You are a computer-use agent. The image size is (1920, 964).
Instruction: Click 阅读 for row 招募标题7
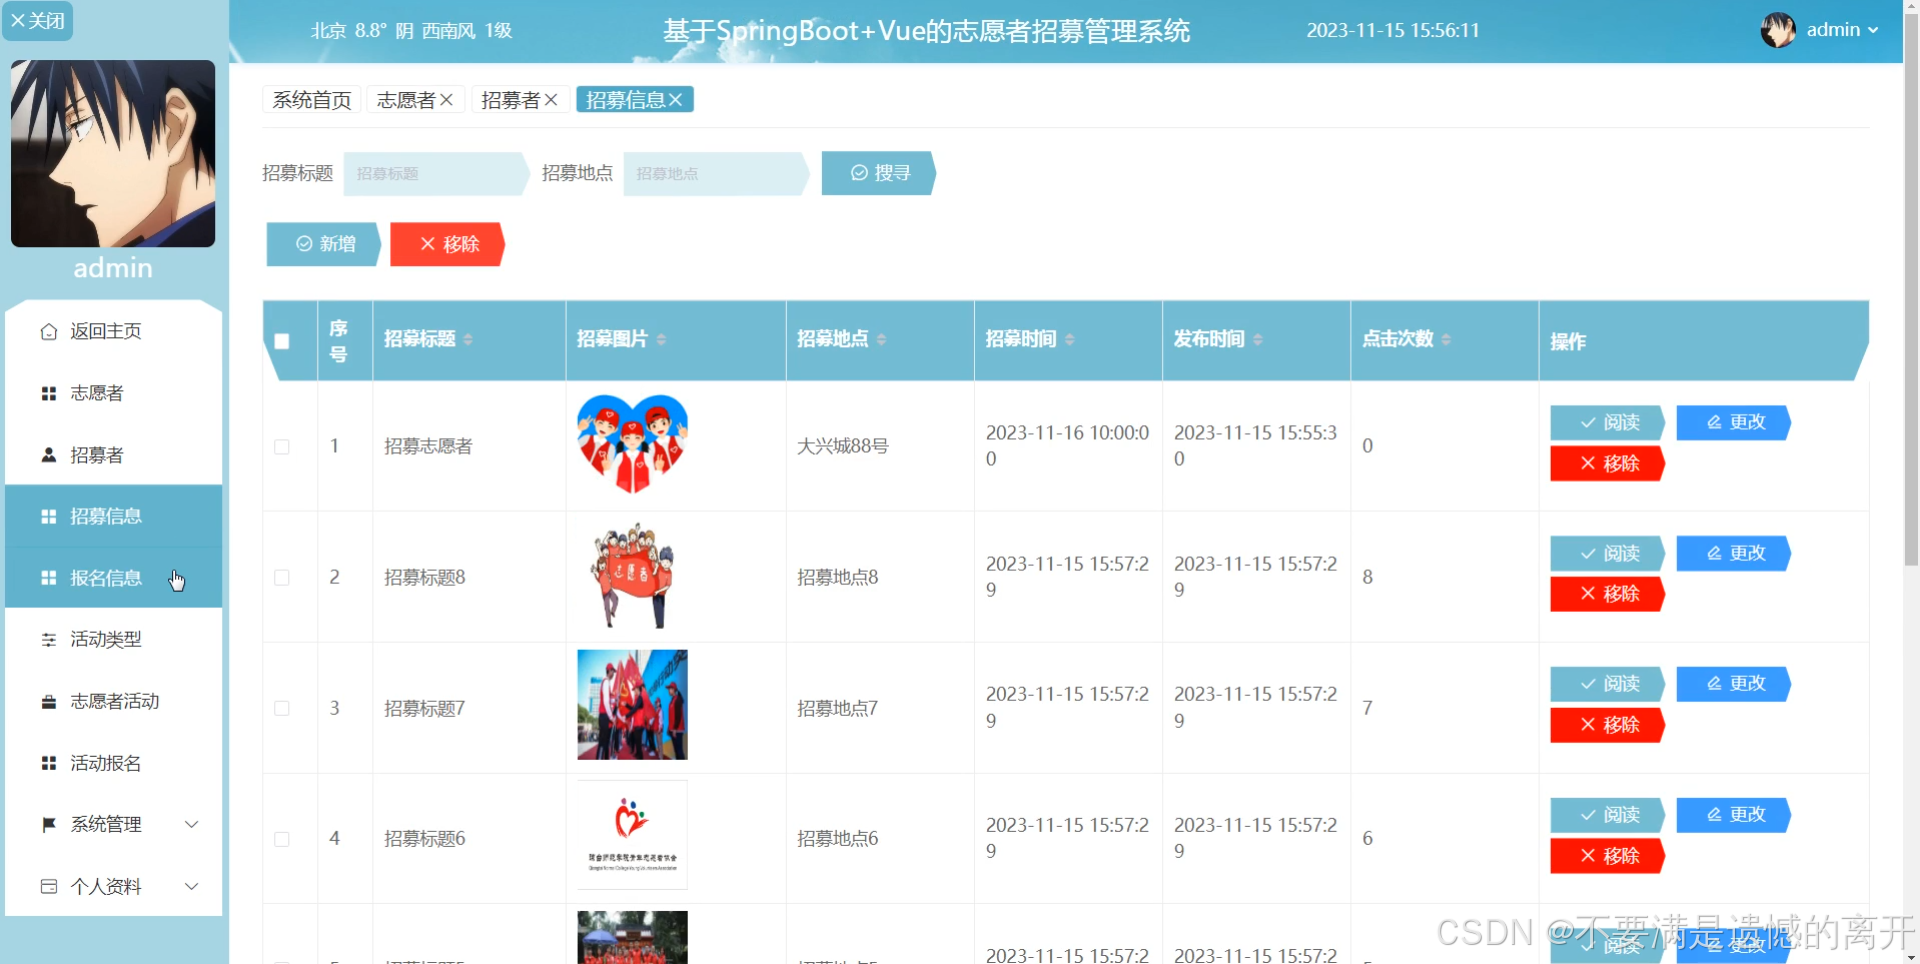point(1607,685)
